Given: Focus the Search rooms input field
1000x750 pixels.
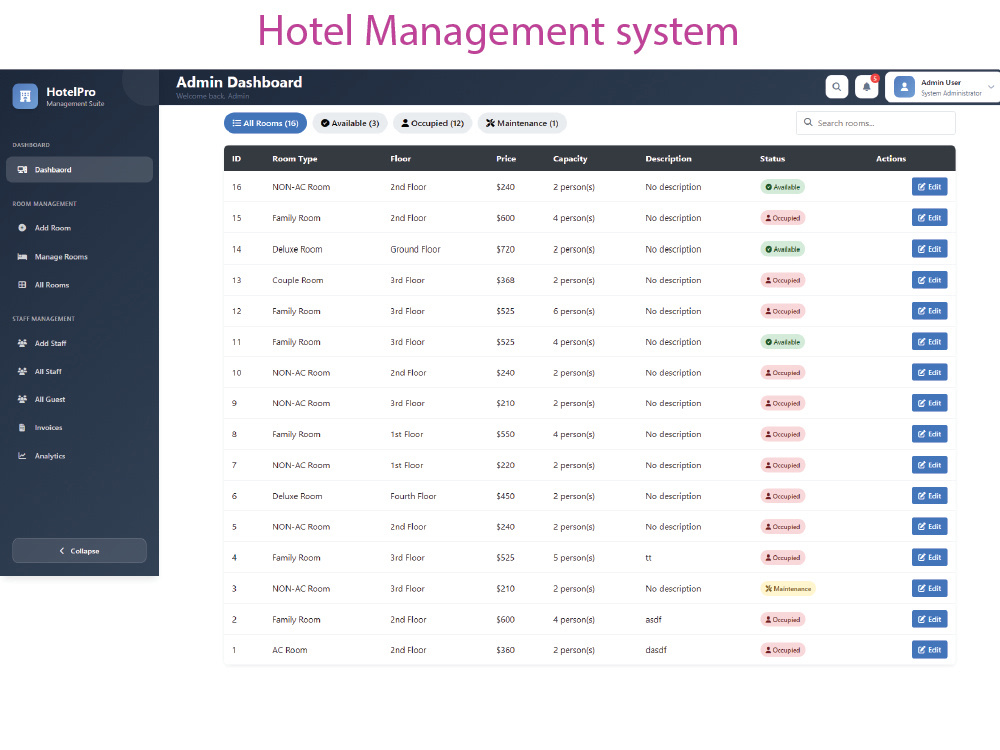Looking at the screenshot, I should (876, 123).
